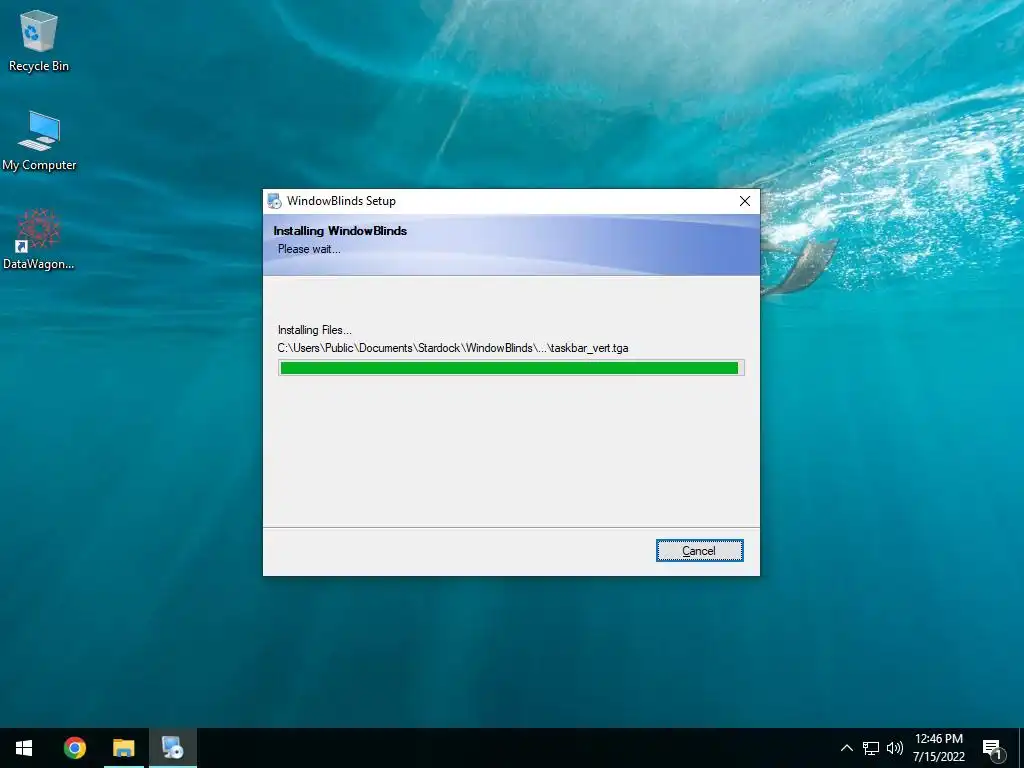The height and width of the screenshot is (768, 1024).
Task: Show hidden system tray icons
Action: pos(846,748)
